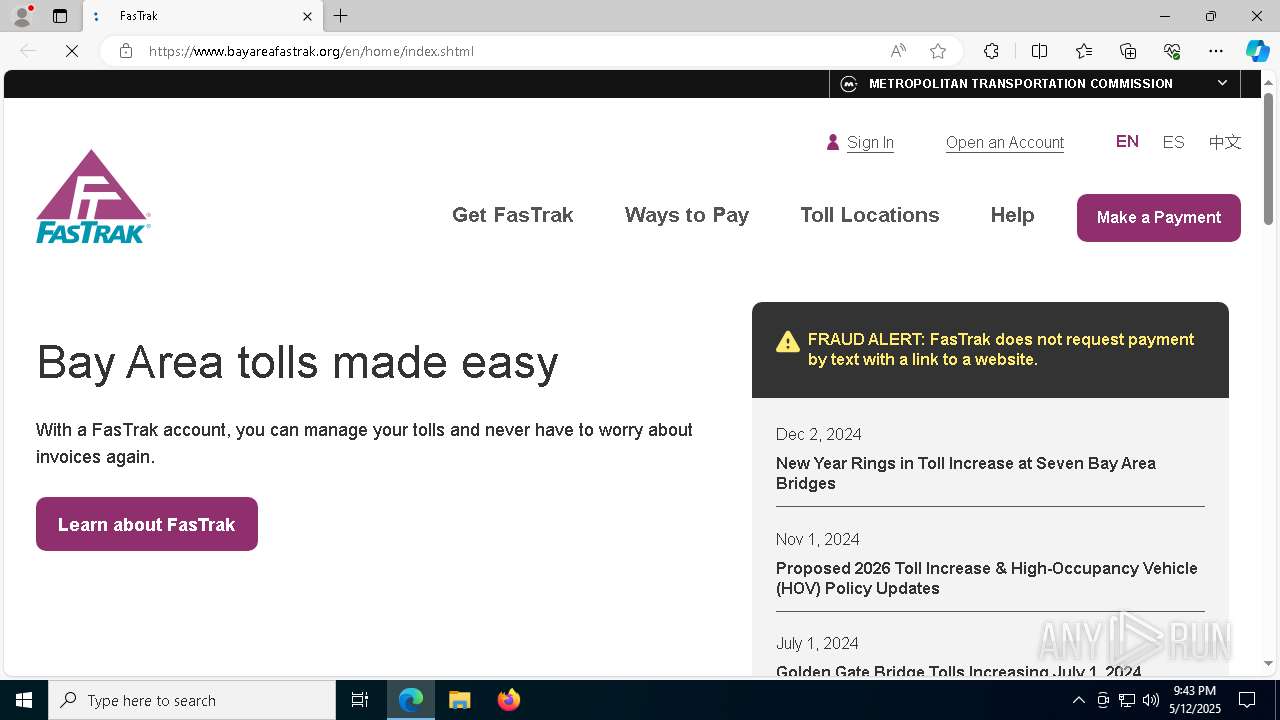Open the Windows Start menu

(24, 700)
